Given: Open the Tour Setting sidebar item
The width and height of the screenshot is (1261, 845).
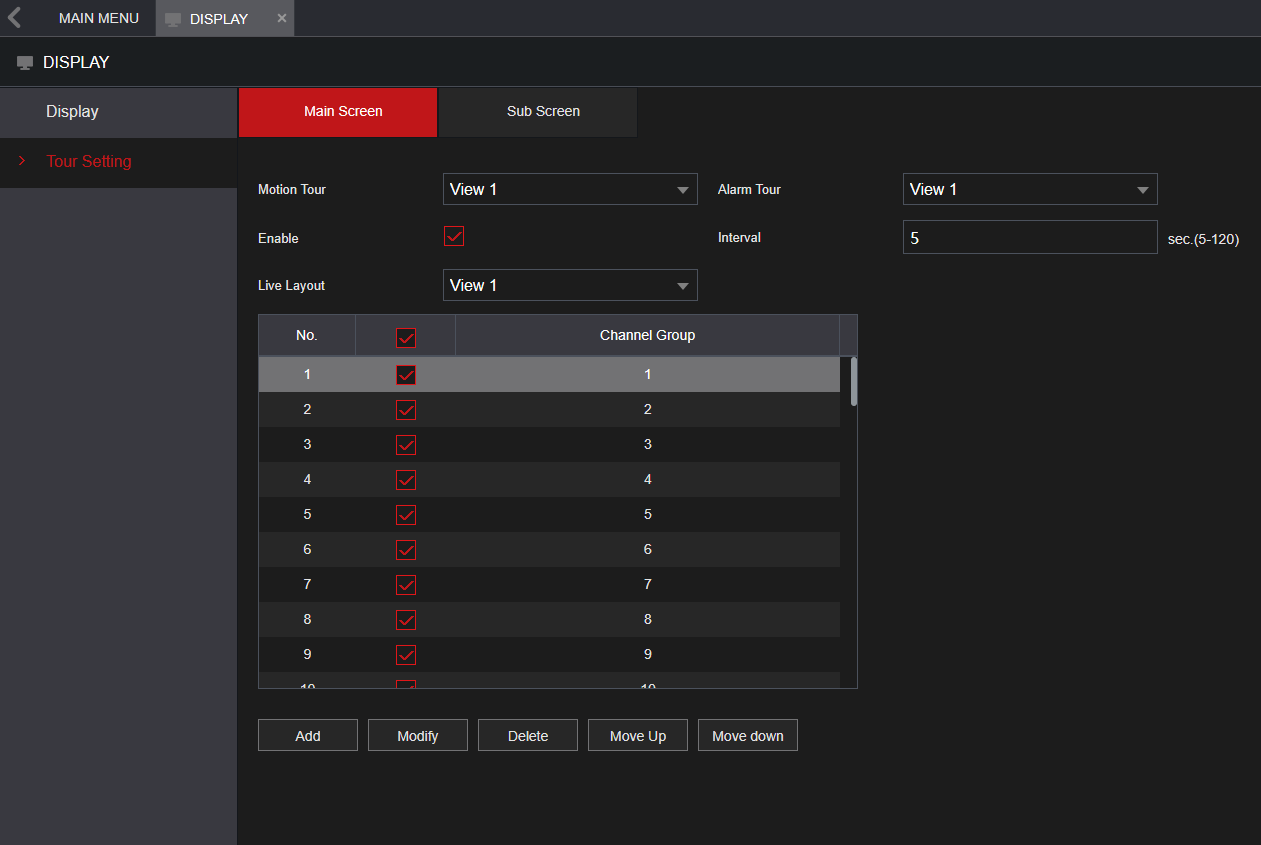Looking at the screenshot, I should pos(118,162).
